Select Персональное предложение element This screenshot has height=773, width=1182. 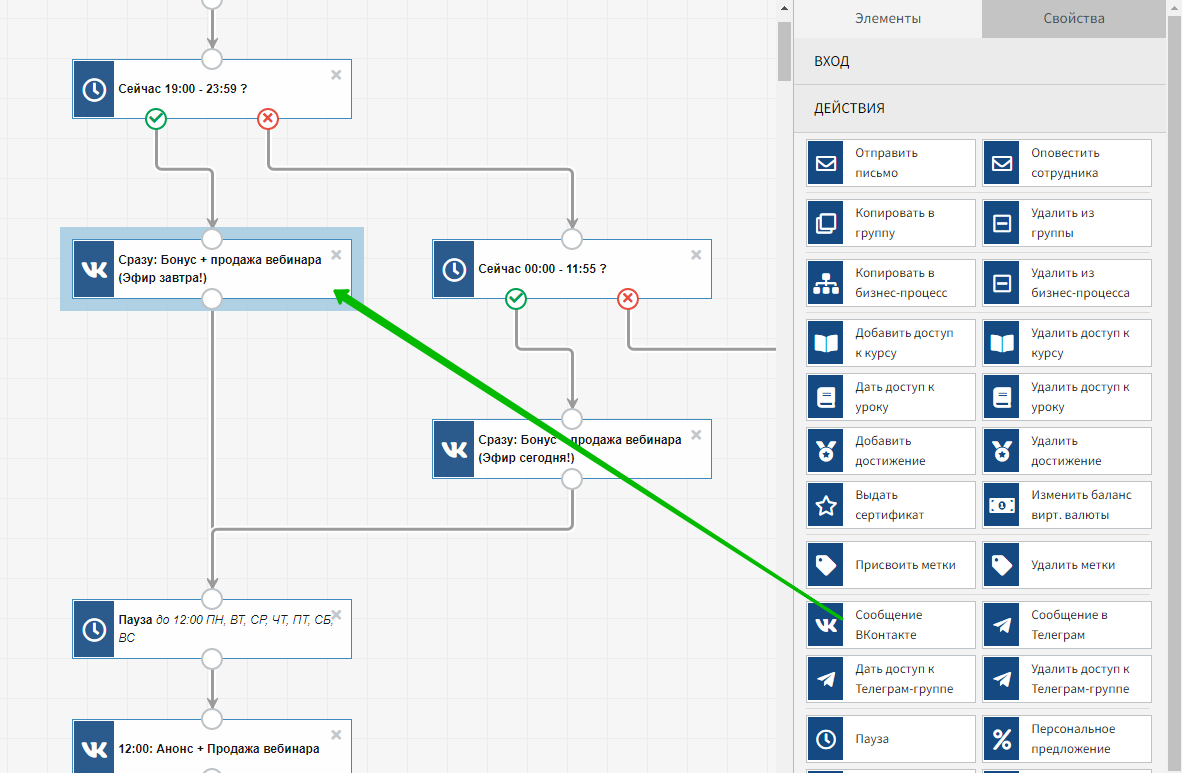pyautogui.click(x=1067, y=739)
